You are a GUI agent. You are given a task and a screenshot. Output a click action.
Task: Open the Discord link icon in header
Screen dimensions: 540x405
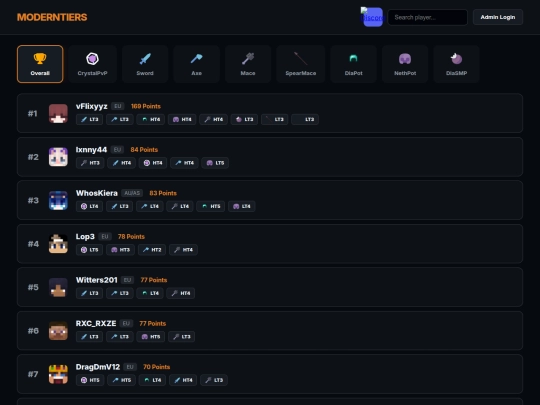[x=372, y=17]
